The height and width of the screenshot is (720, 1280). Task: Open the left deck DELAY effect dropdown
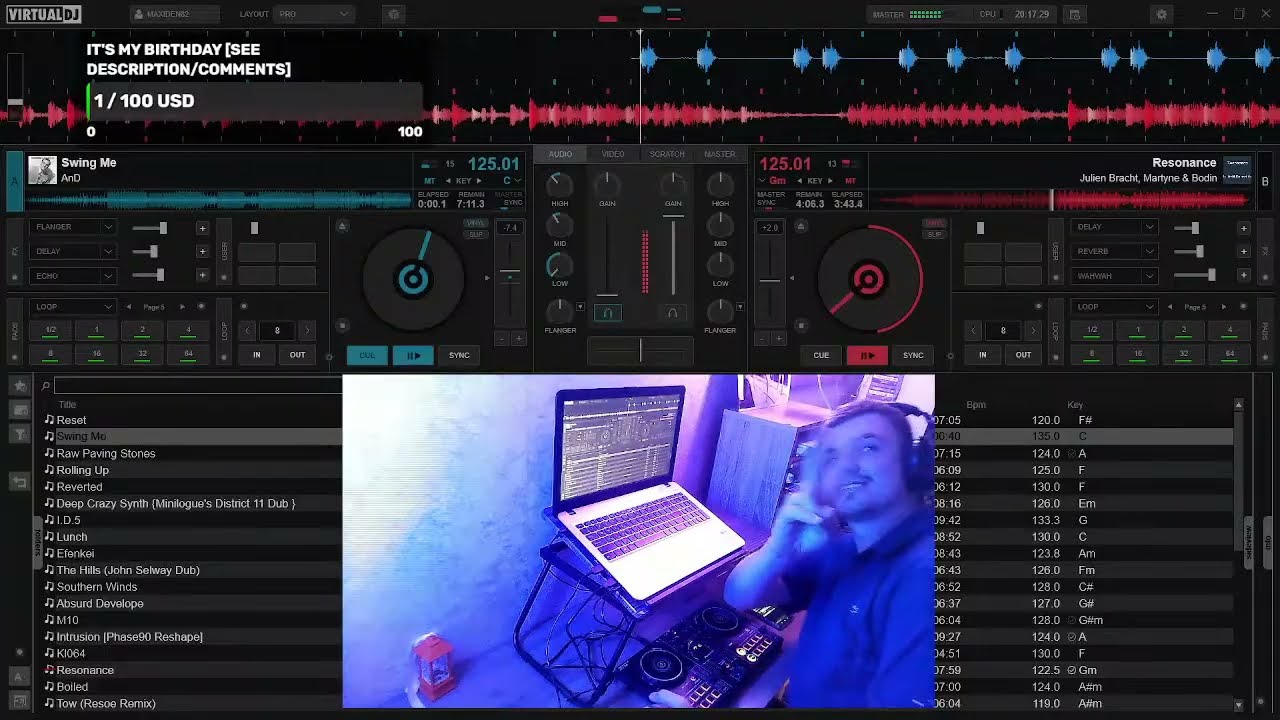(x=73, y=251)
